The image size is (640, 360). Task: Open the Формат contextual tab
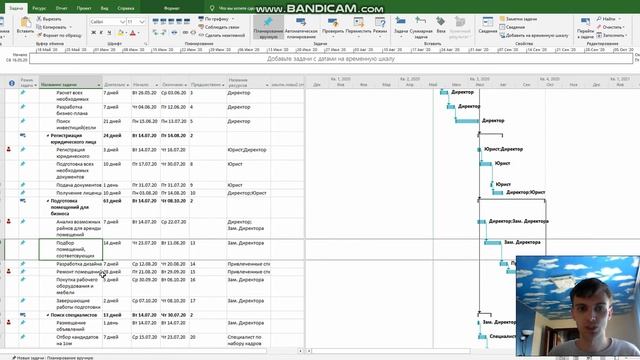[171, 8]
